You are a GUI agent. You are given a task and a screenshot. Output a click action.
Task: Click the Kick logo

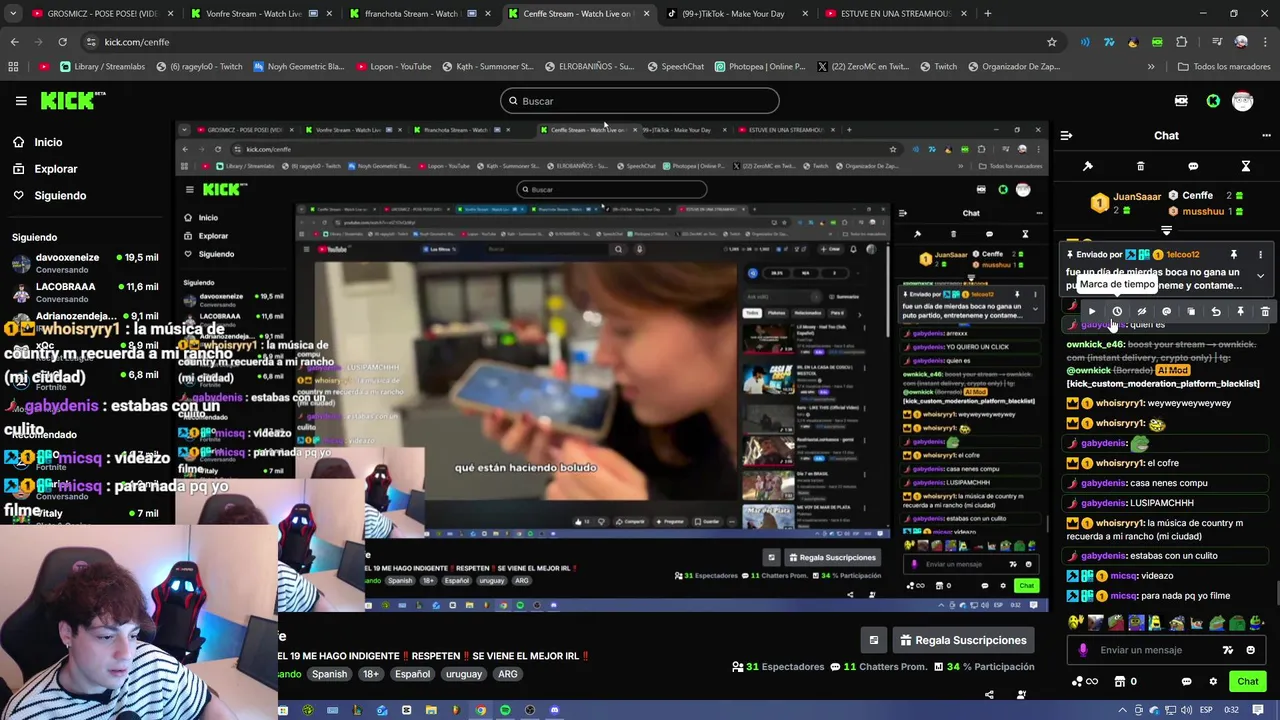tap(73, 100)
